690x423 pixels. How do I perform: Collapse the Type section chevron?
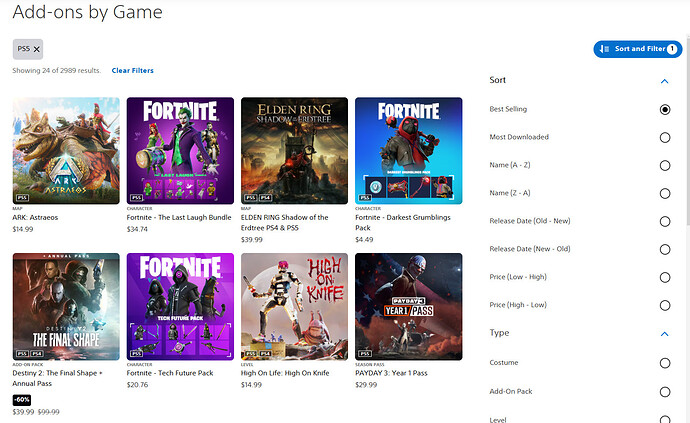pos(664,334)
